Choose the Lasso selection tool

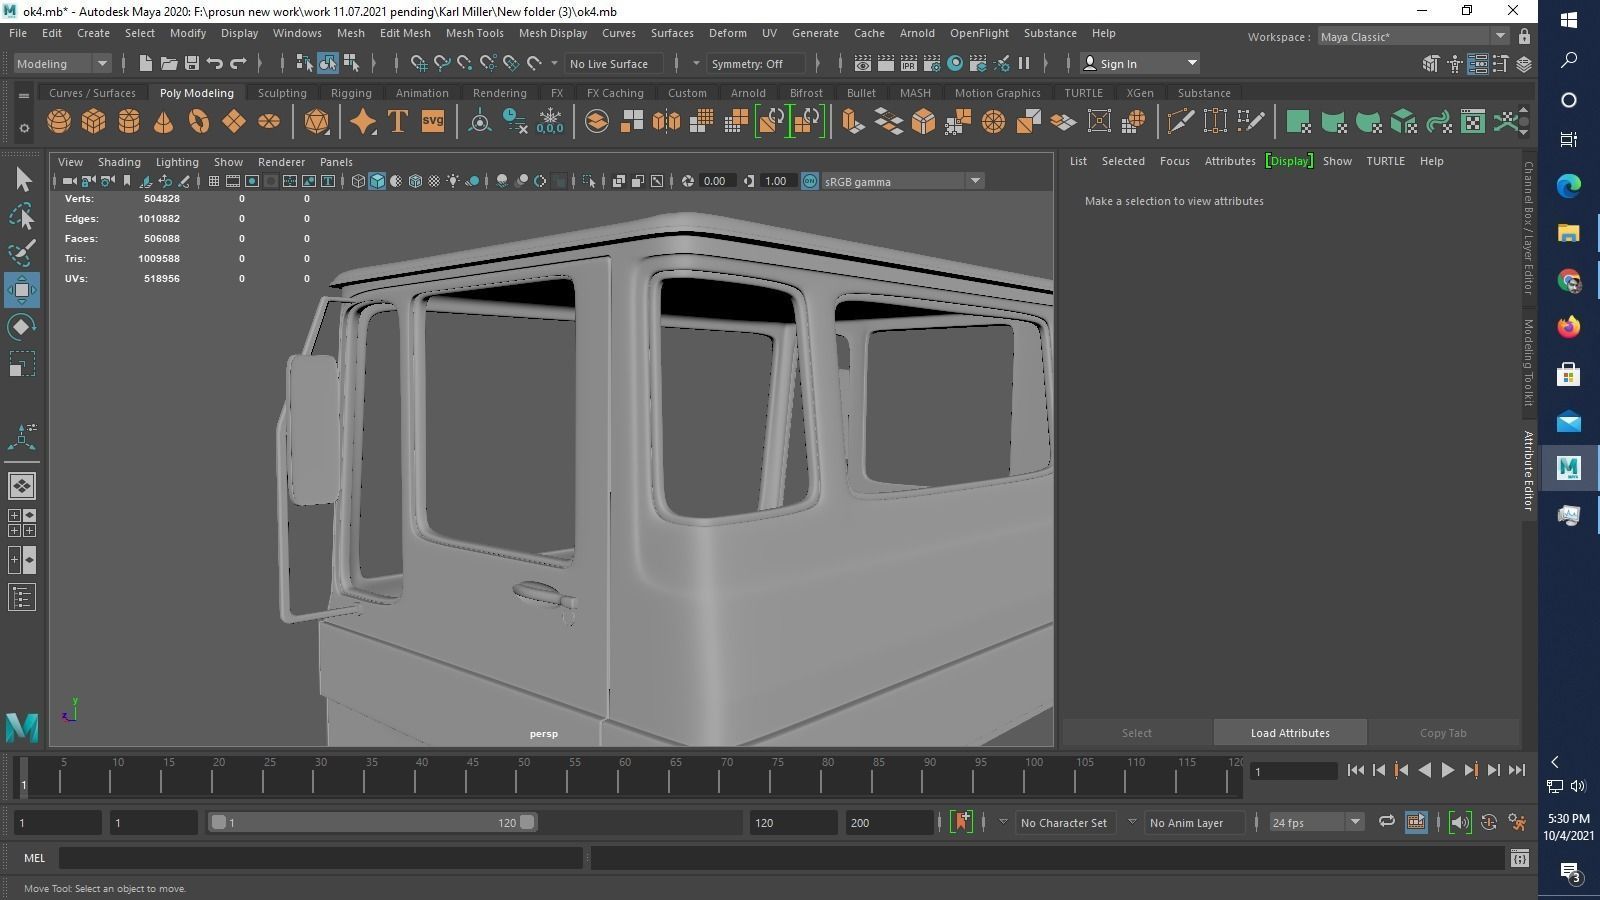(22, 216)
